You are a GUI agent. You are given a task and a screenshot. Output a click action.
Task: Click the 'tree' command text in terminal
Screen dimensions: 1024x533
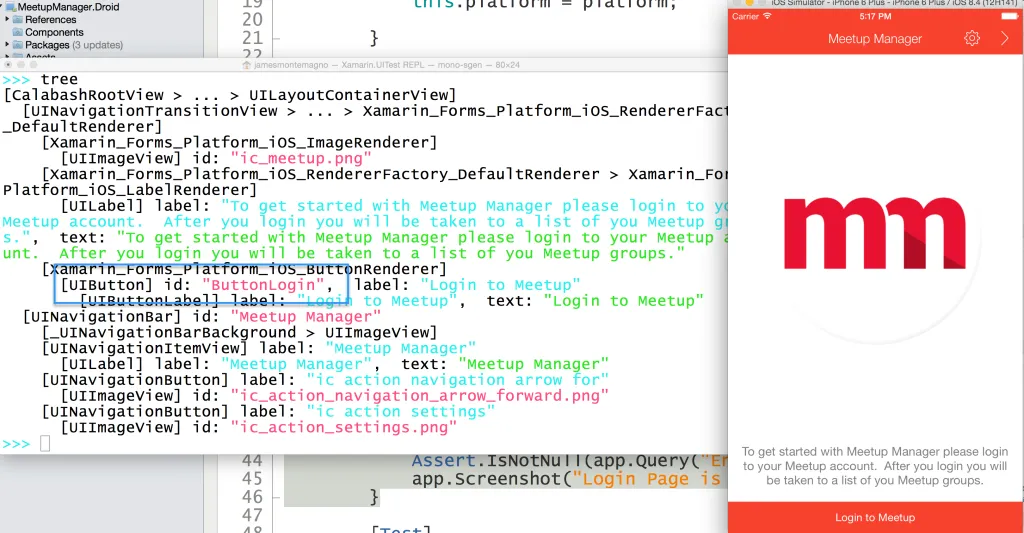coord(59,79)
